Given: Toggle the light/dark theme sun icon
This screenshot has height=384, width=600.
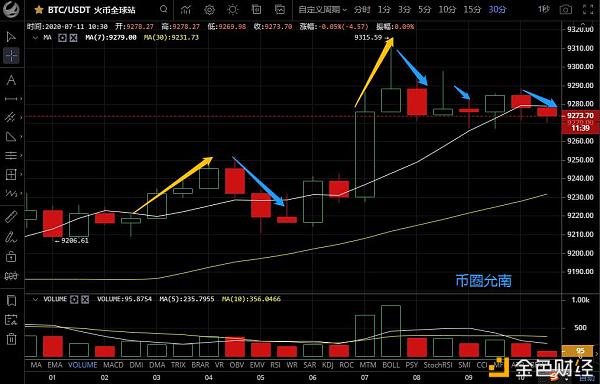Looking at the screenshot, I should pos(232,10).
